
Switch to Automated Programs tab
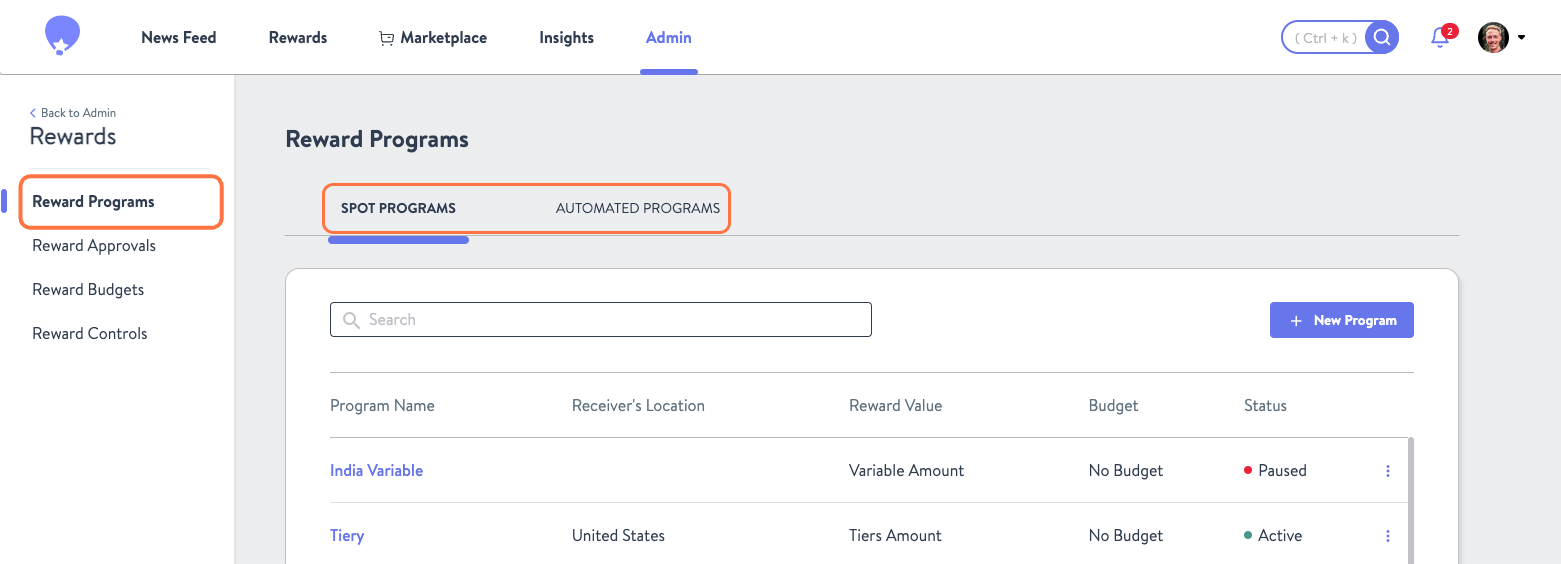(x=638, y=209)
